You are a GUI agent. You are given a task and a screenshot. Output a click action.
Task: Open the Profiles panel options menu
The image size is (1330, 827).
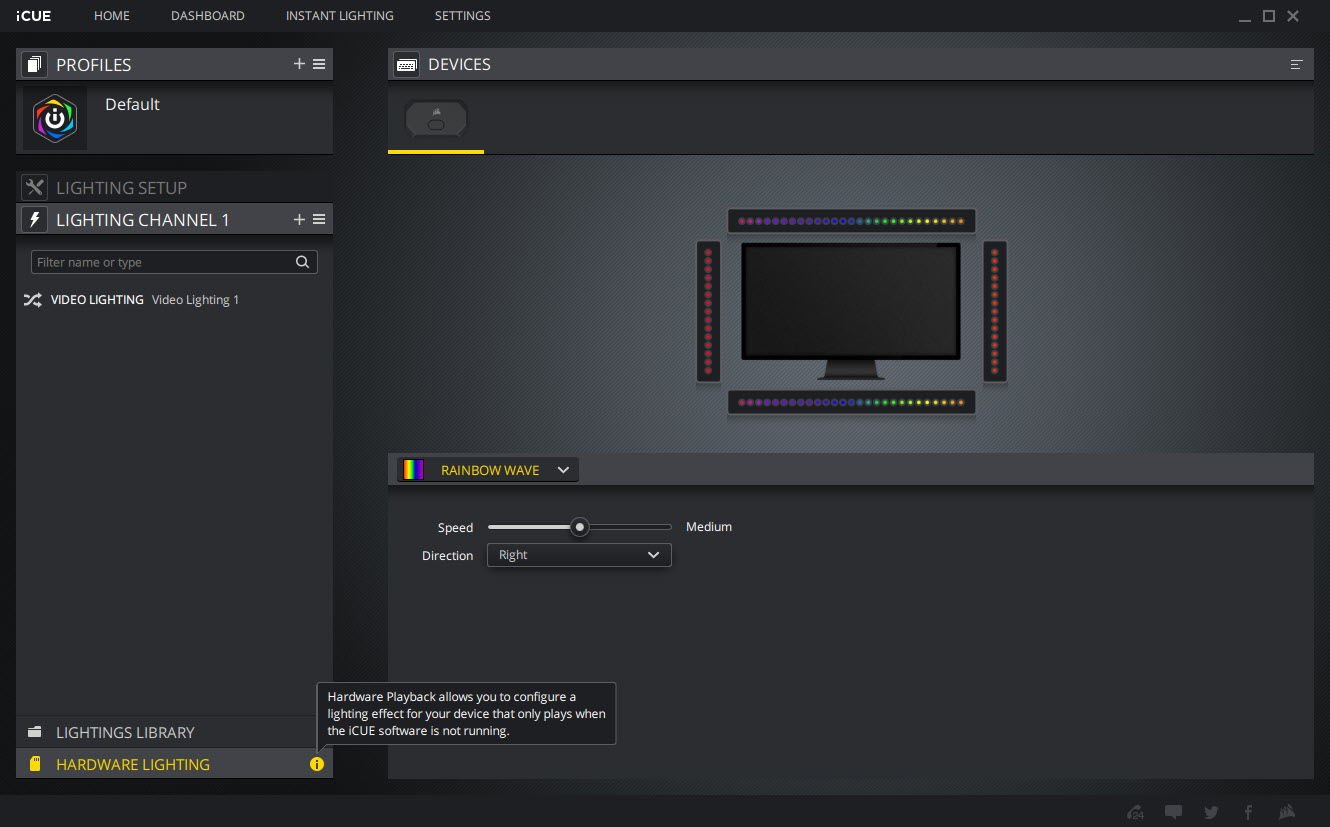[x=319, y=64]
